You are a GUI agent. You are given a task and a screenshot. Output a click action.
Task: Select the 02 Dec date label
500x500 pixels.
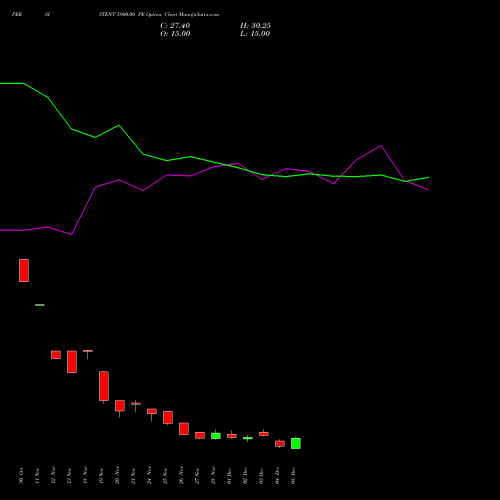click(245, 476)
